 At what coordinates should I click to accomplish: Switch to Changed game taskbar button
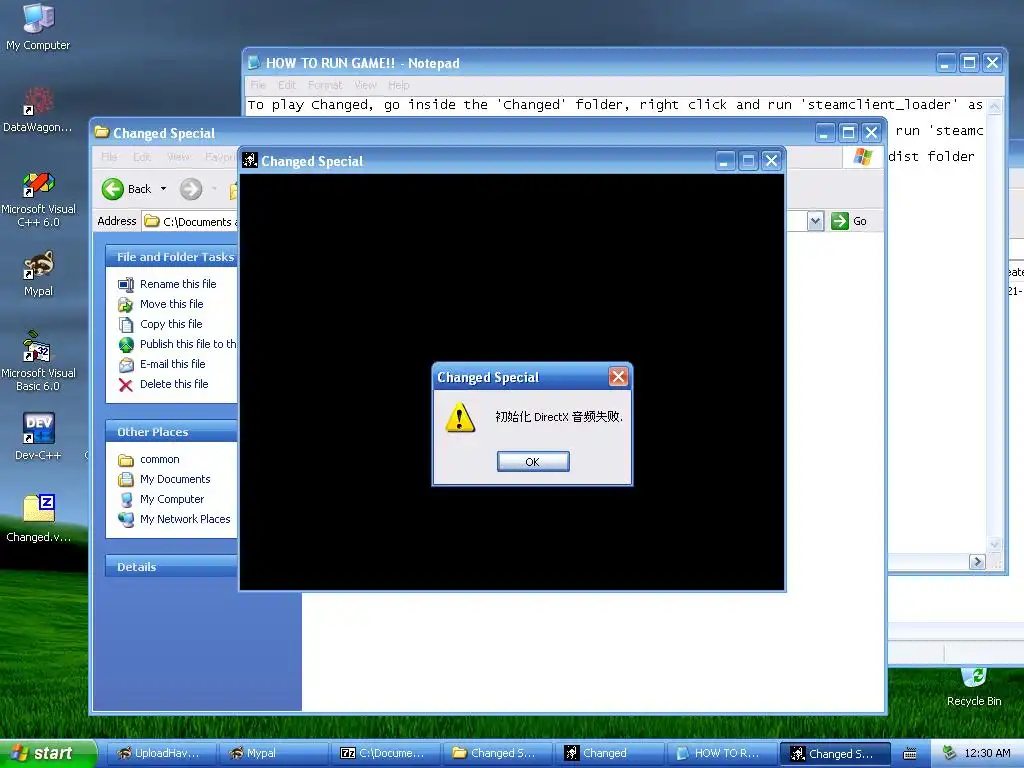pos(610,753)
